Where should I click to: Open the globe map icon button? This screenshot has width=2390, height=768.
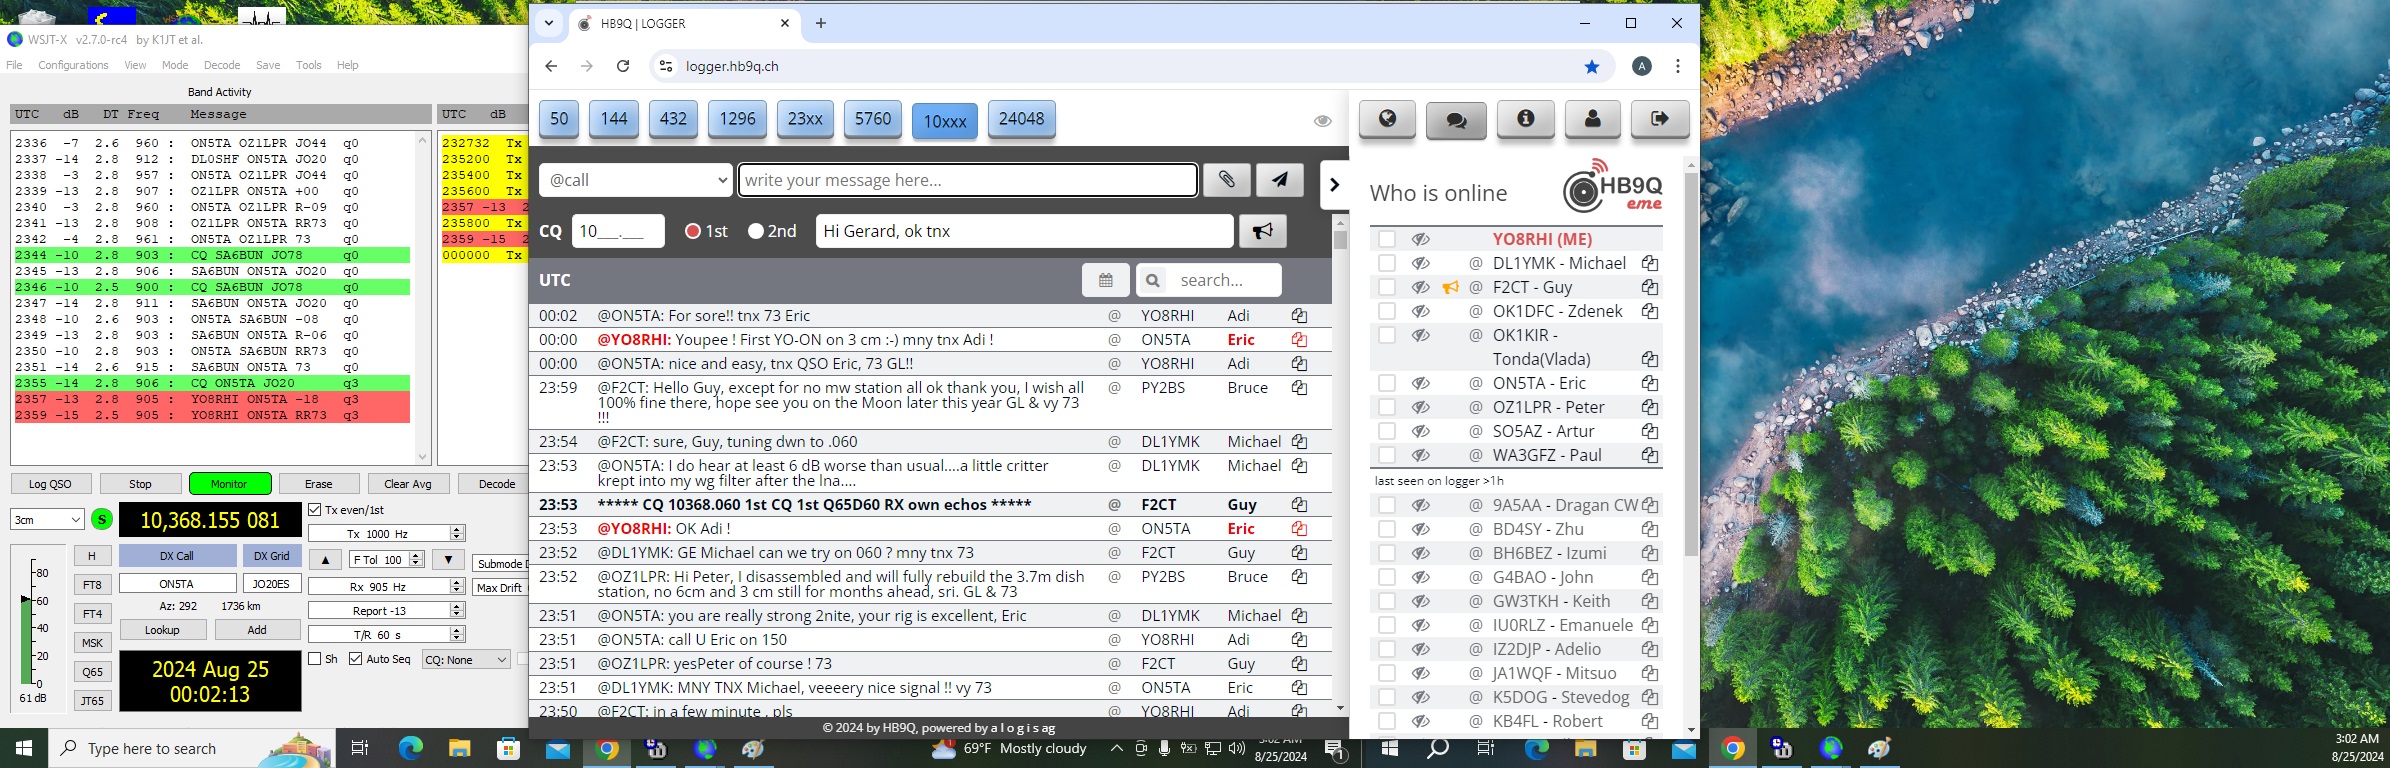coord(1387,119)
